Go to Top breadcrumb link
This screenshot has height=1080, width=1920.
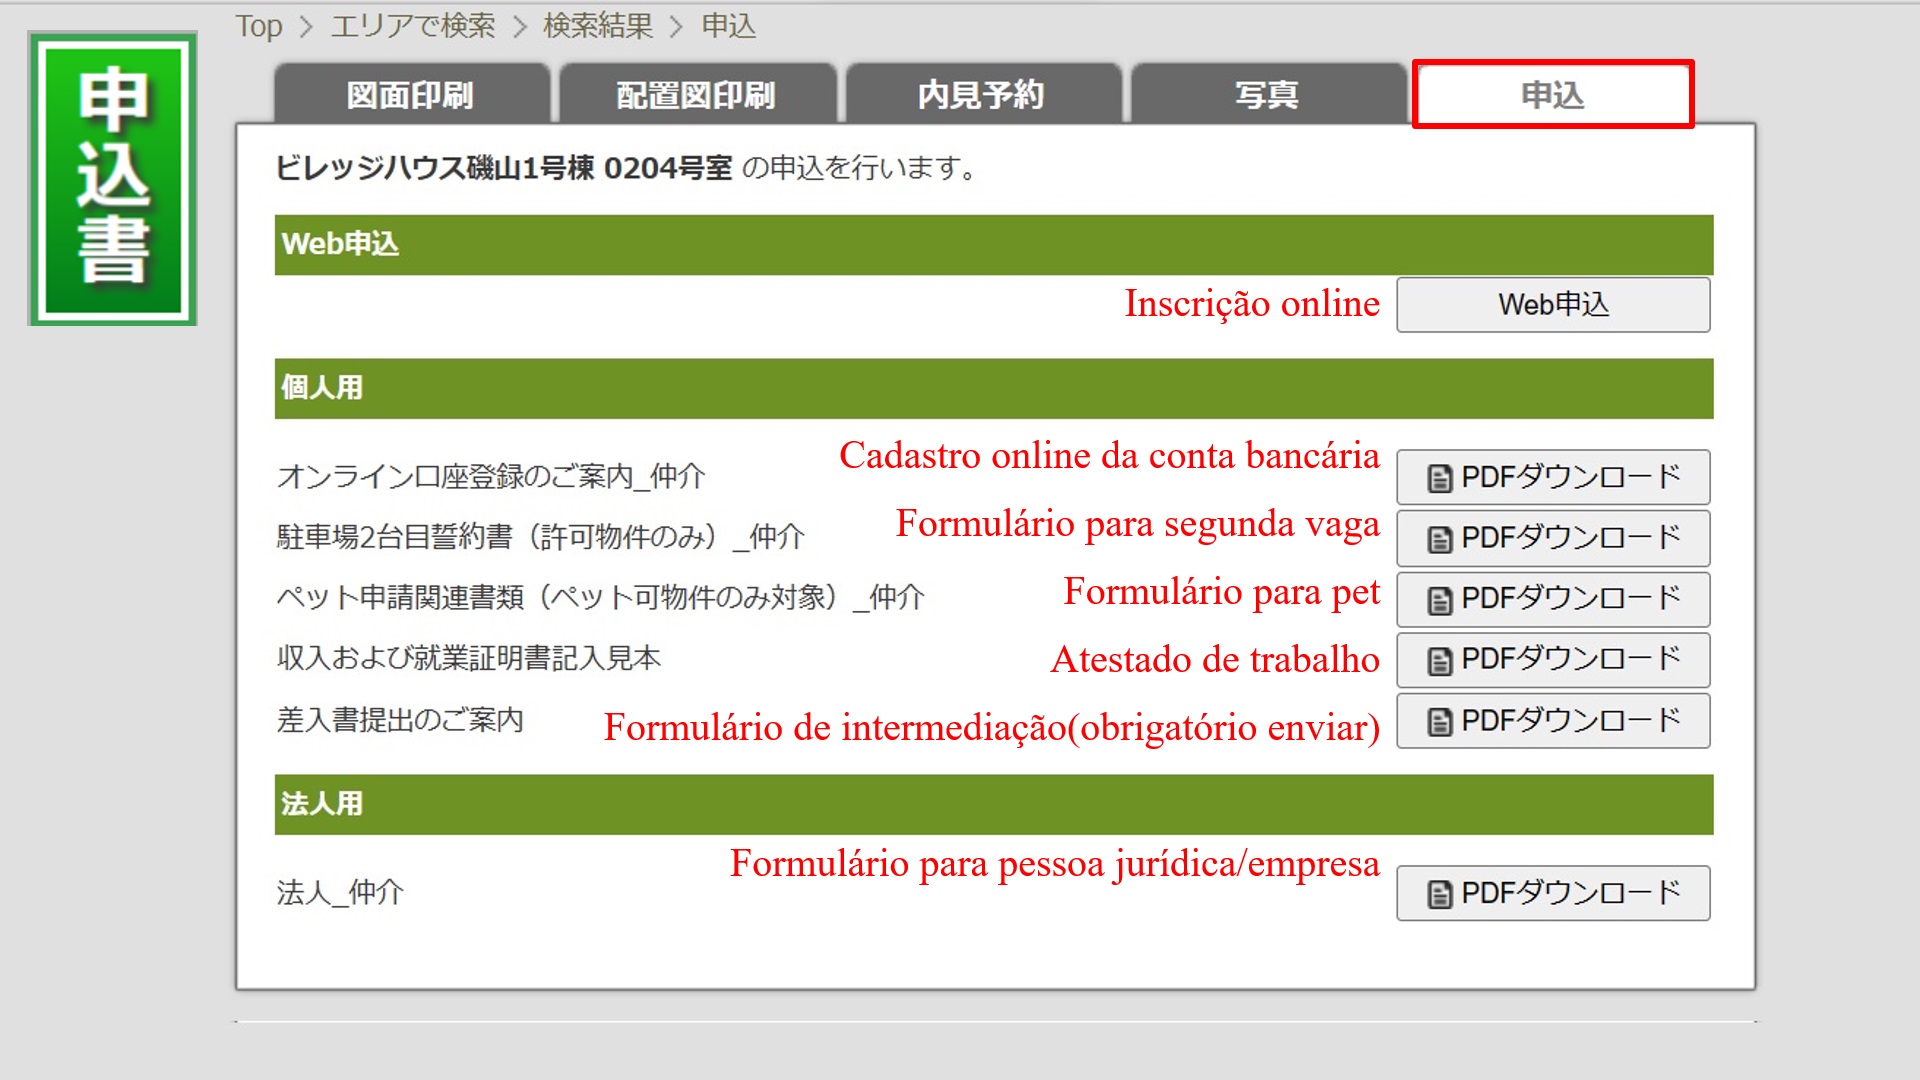259,26
